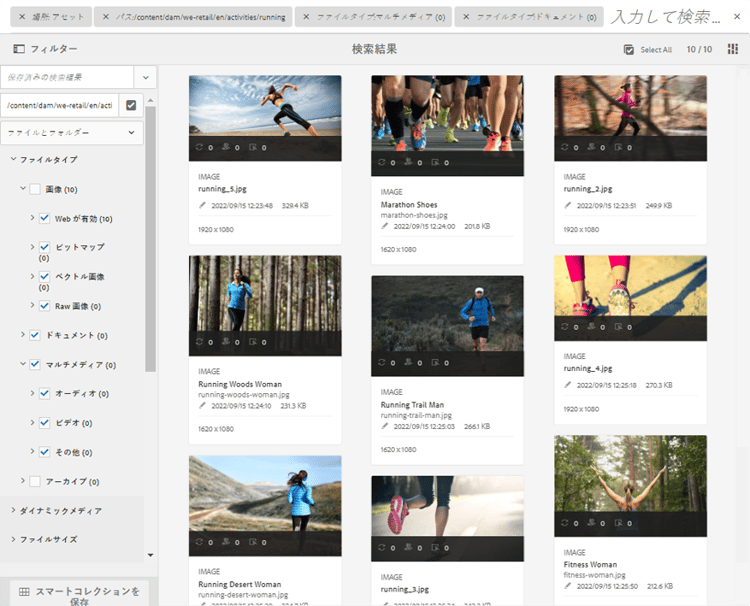Click the running_5.jpg stamp count icon

pos(226,147)
